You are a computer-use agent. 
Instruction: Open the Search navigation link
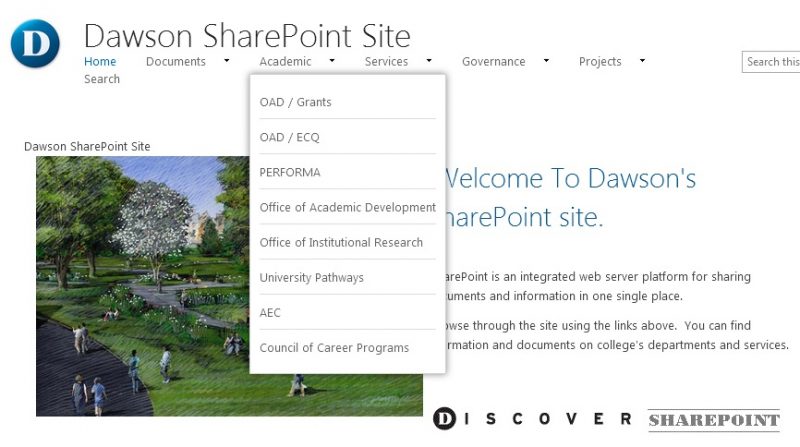(102, 79)
